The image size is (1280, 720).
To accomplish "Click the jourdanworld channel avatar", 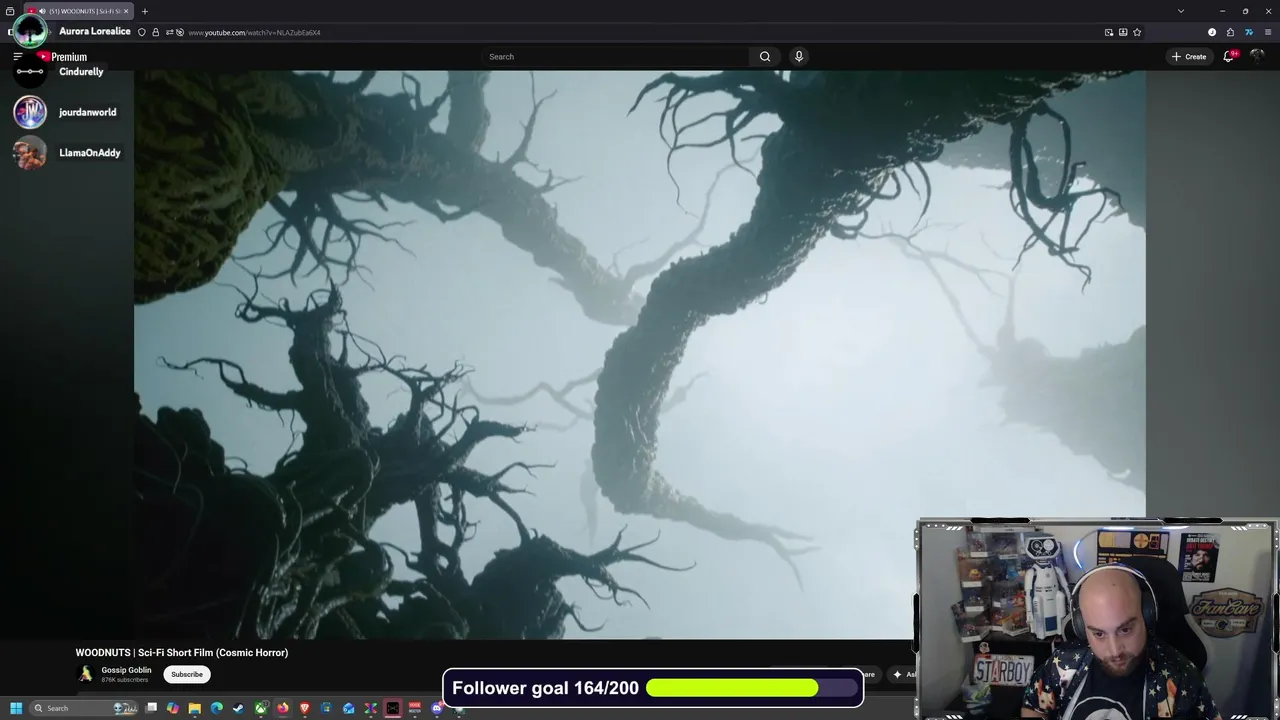I will (x=30, y=112).
